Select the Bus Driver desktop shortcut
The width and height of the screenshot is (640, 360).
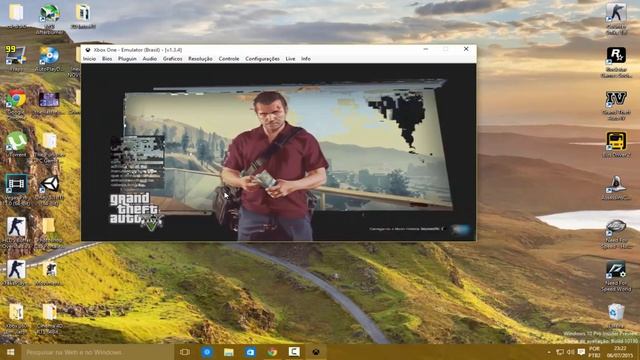pyautogui.click(x=616, y=144)
